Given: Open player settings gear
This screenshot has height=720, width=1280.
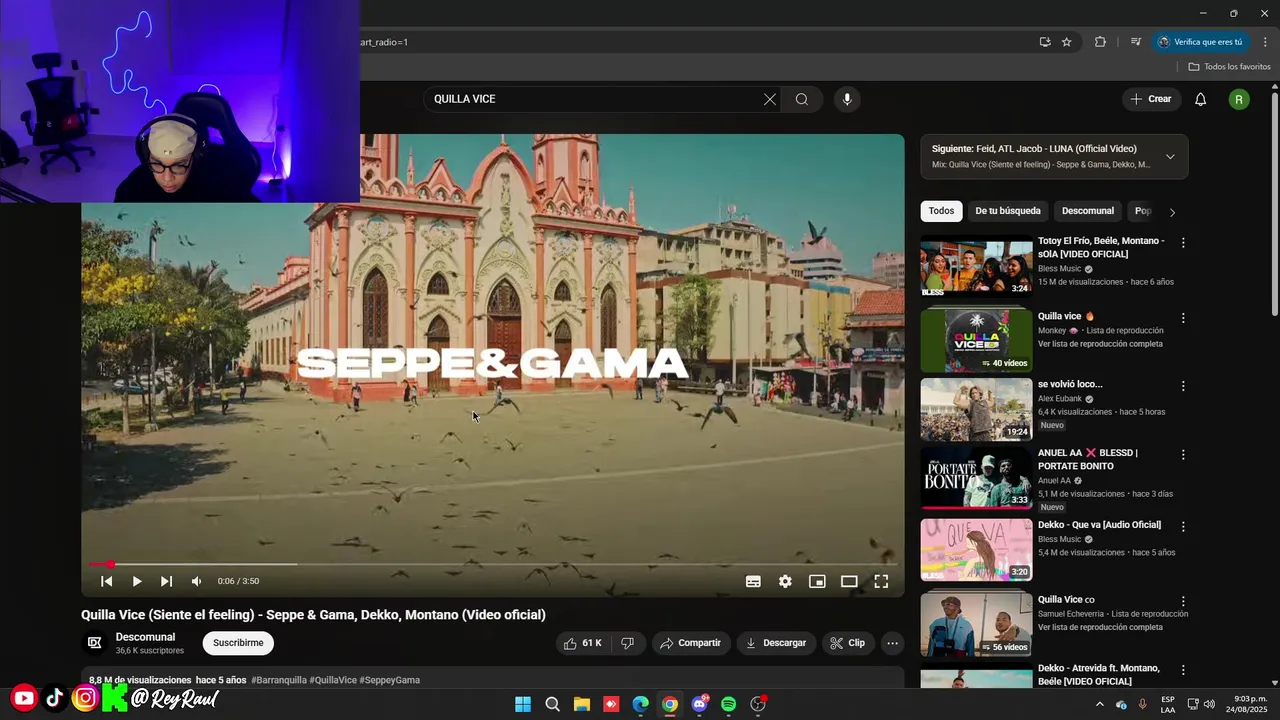Looking at the screenshot, I should tap(785, 581).
